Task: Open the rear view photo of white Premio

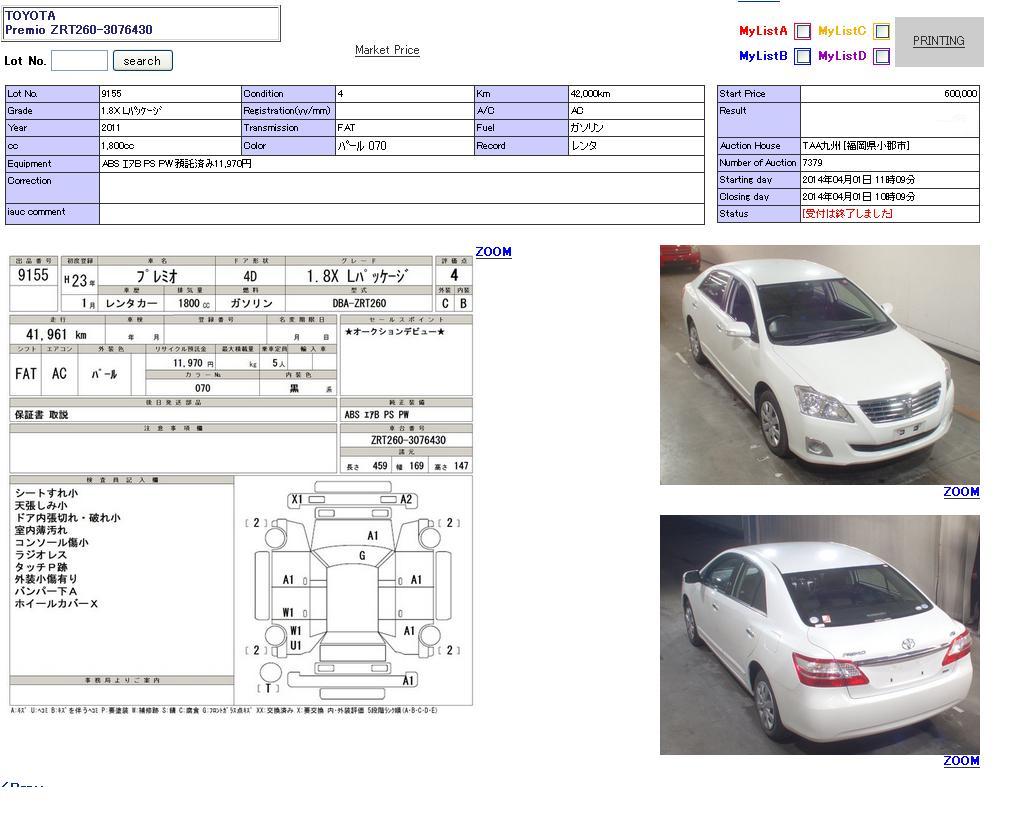Action: pos(819,635)
